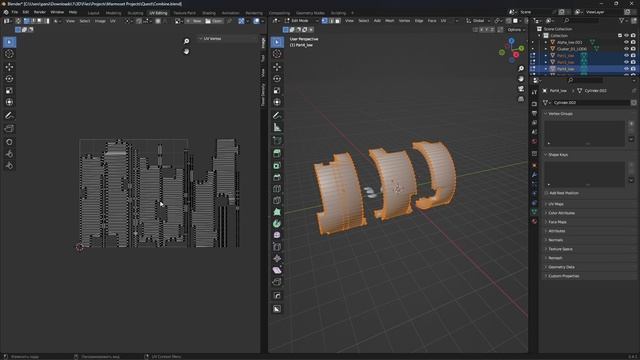This screenshot has height=360, width=640.
Task: Toggle camera view in the 3D viewport
Action: coord(521,89)
